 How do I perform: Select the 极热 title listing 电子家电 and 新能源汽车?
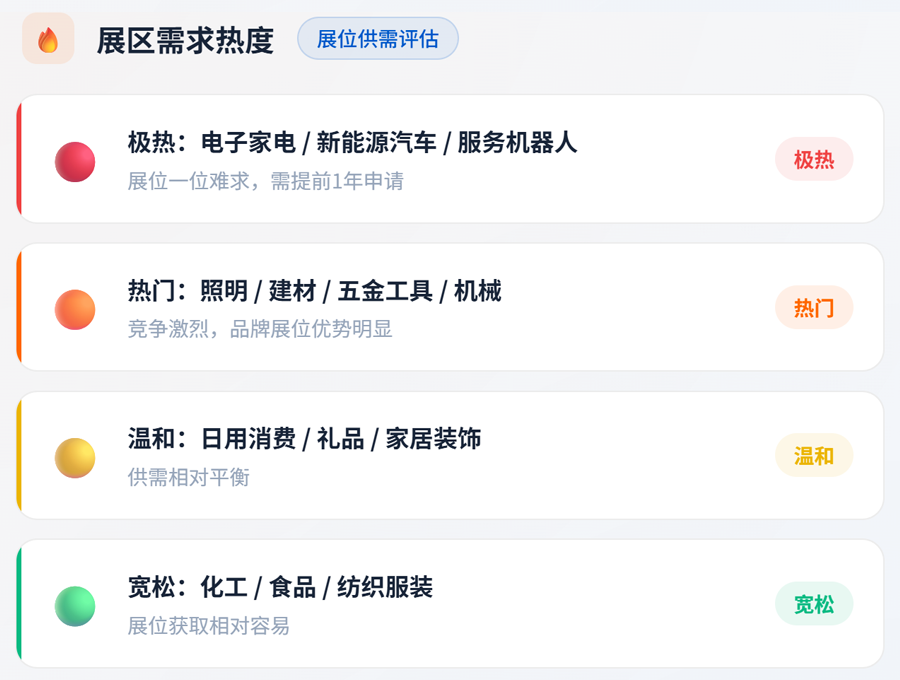click(x=352, y=143)
